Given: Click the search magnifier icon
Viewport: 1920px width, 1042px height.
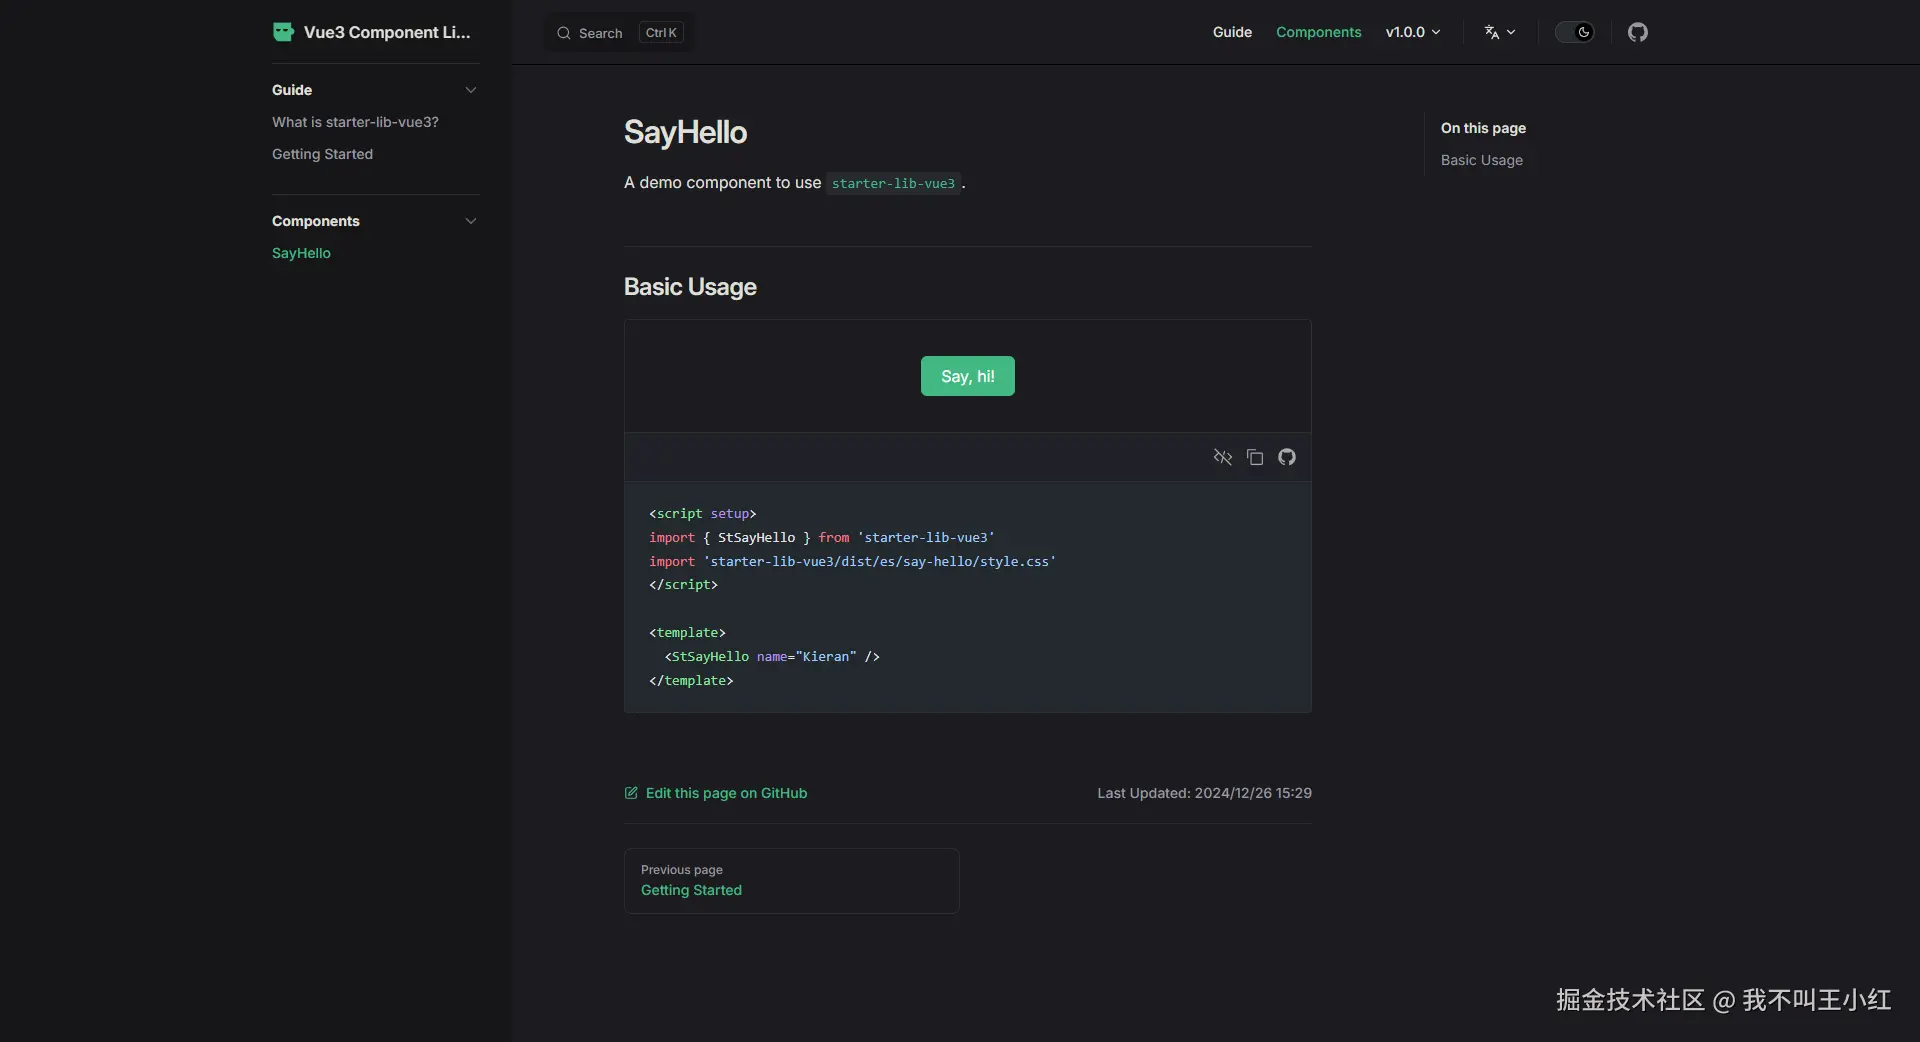Looking at the screenshot, I should pyautogui.click(x=564, y=33).
